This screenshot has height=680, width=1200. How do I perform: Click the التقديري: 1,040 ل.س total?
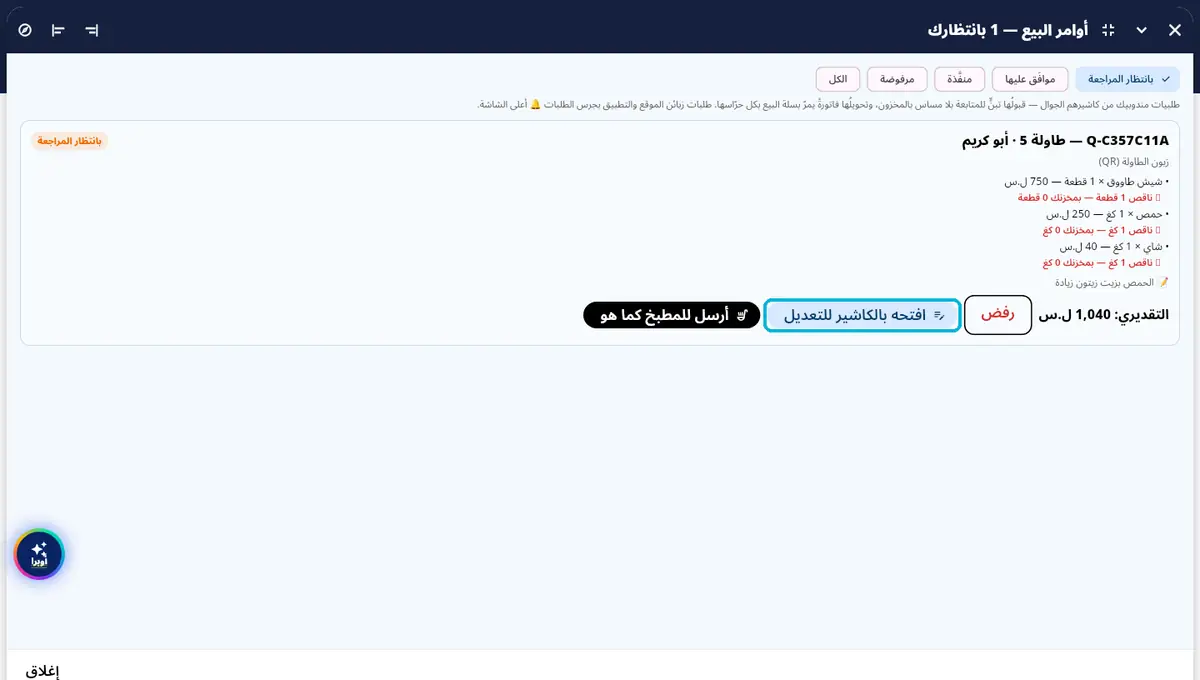click(1104, 315)
